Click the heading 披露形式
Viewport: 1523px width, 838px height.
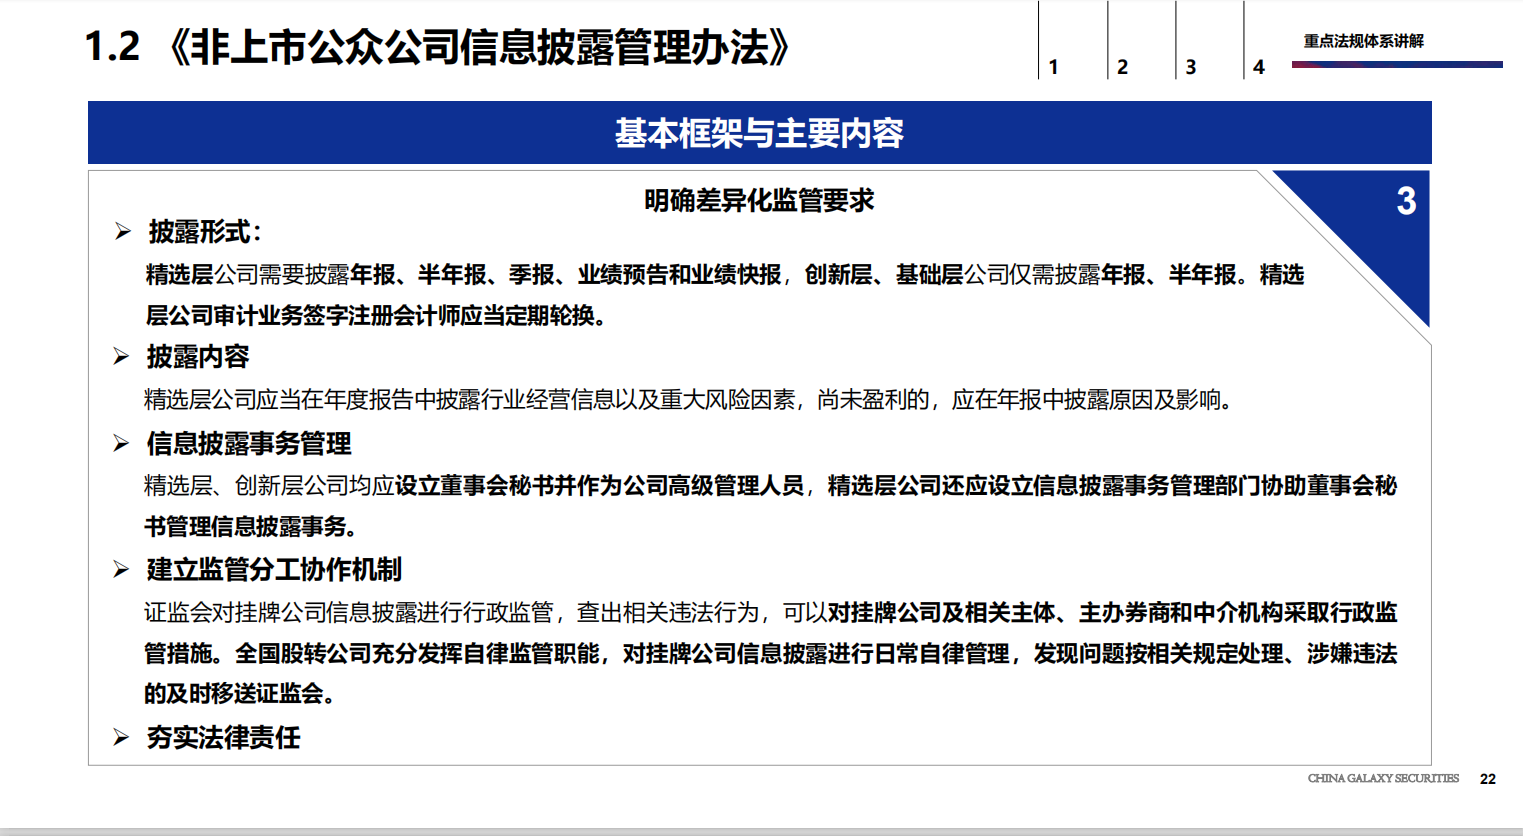click(x=204, y=232)
